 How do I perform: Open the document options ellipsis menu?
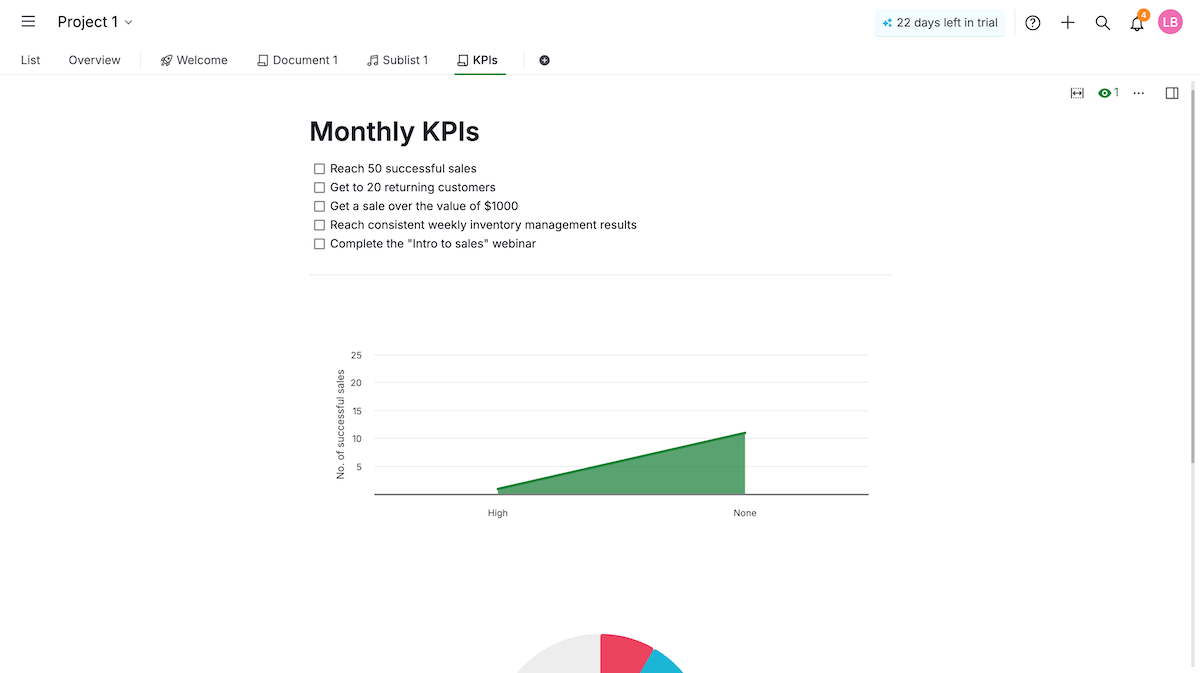click(x=1138, y=92)
